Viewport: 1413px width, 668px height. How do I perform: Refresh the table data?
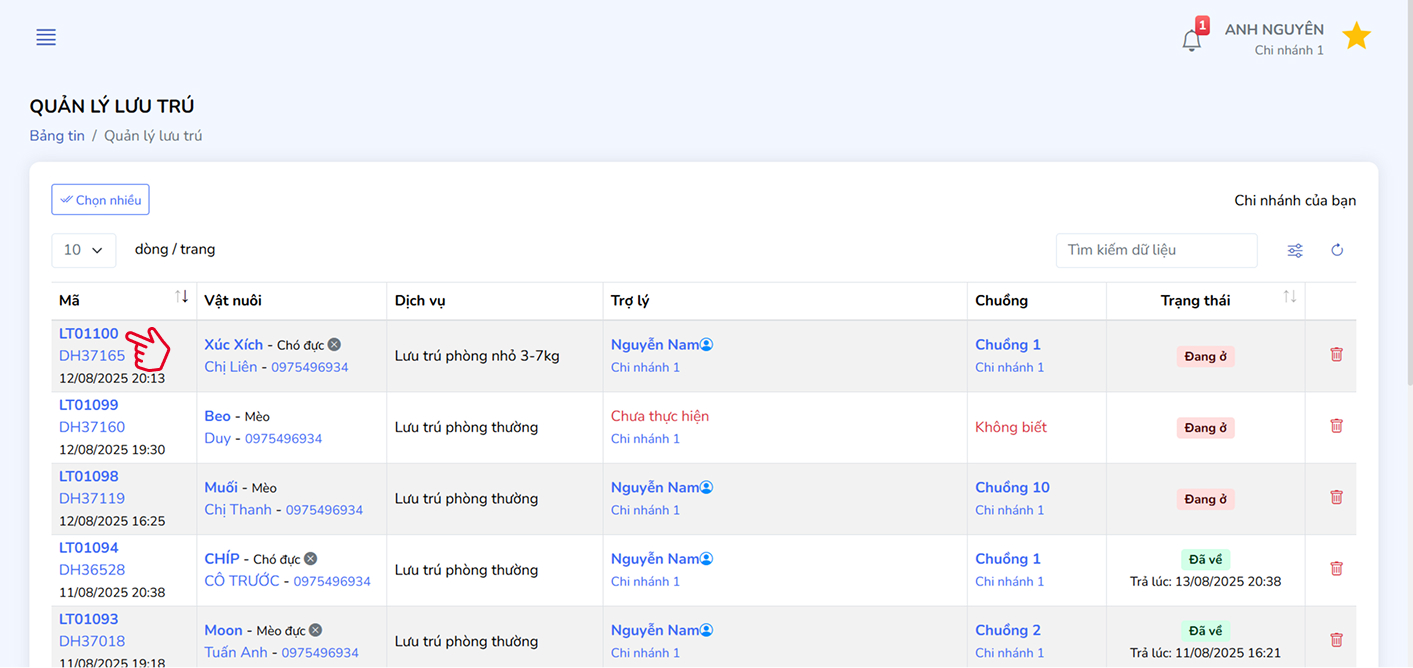(1337, 251)
